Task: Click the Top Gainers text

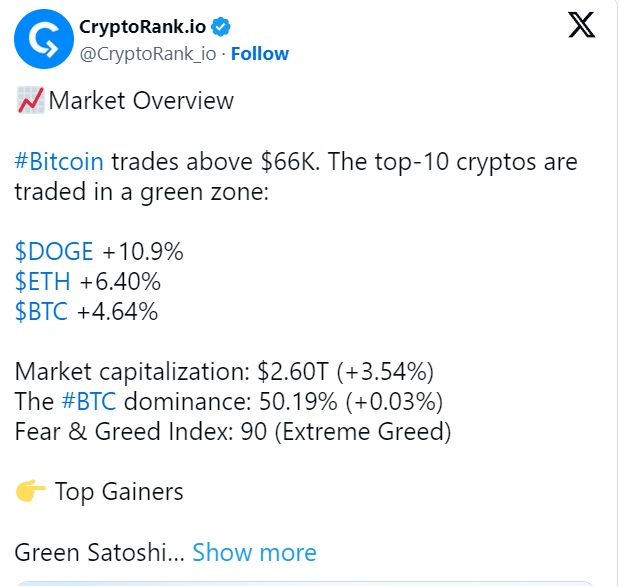Action: coord(119,492)
